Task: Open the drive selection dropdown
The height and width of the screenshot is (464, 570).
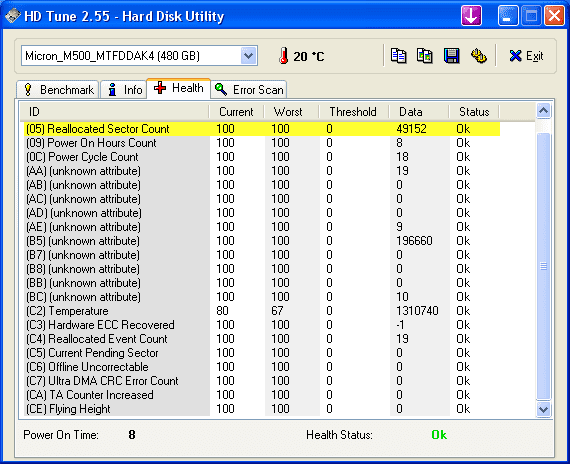Action: click(x=248, y=56)
